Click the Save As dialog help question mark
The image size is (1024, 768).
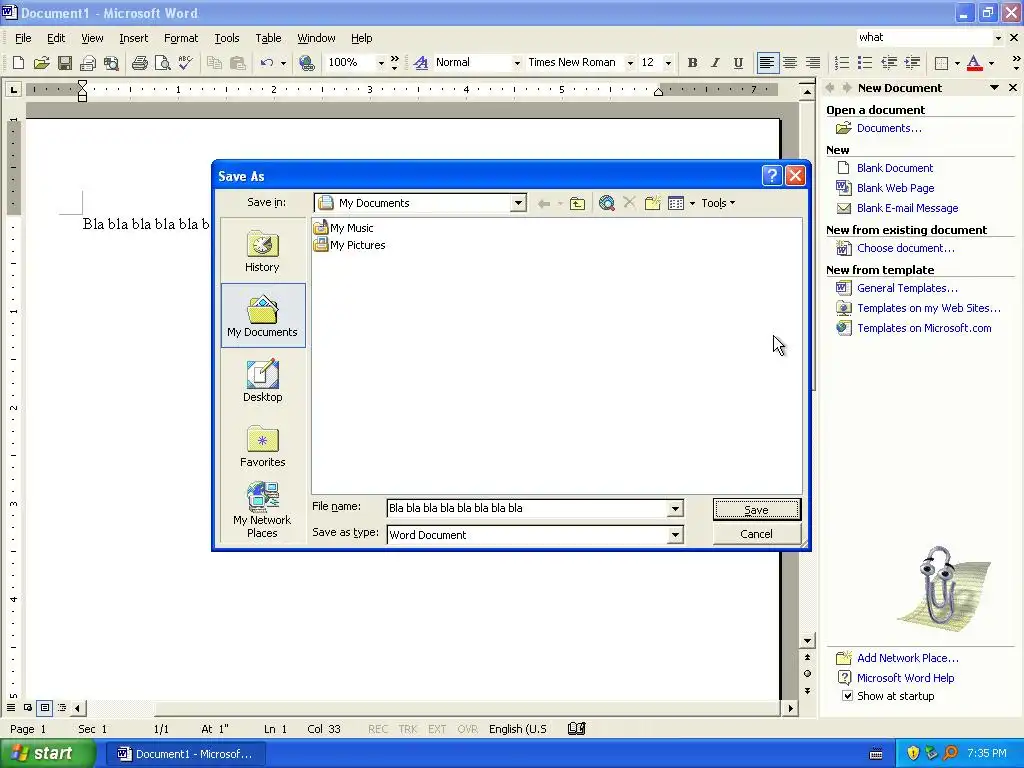[772, 175]
